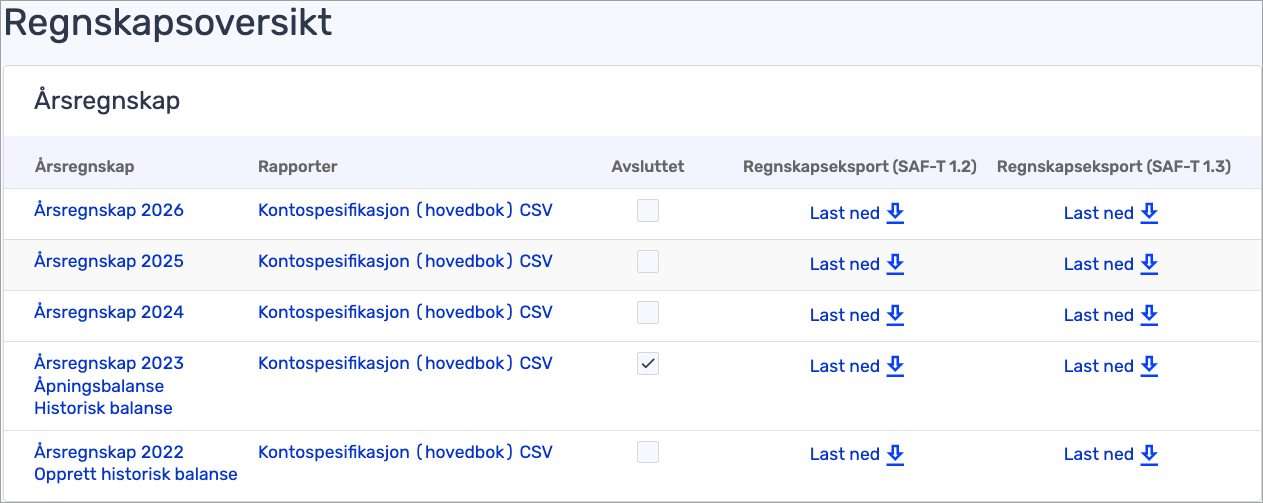This screenshot has height=503, width=1263.
Task: Click SAF-T 1.3 download arrow for 2022
Action: tap(1149, 454)
